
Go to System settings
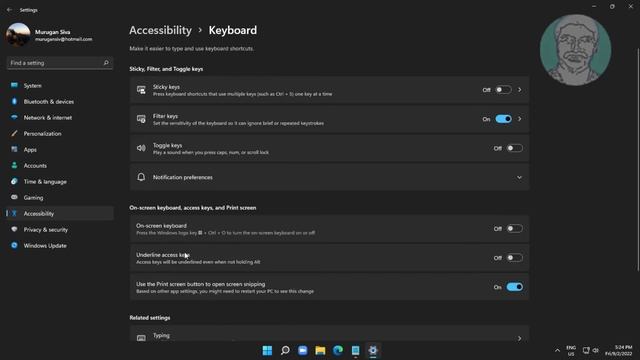click(x=60, y=85)
